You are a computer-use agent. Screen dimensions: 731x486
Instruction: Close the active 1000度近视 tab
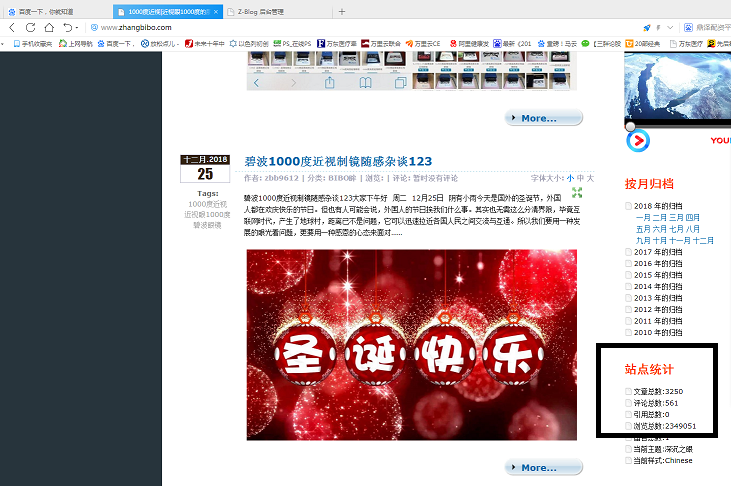coord(215,12)
